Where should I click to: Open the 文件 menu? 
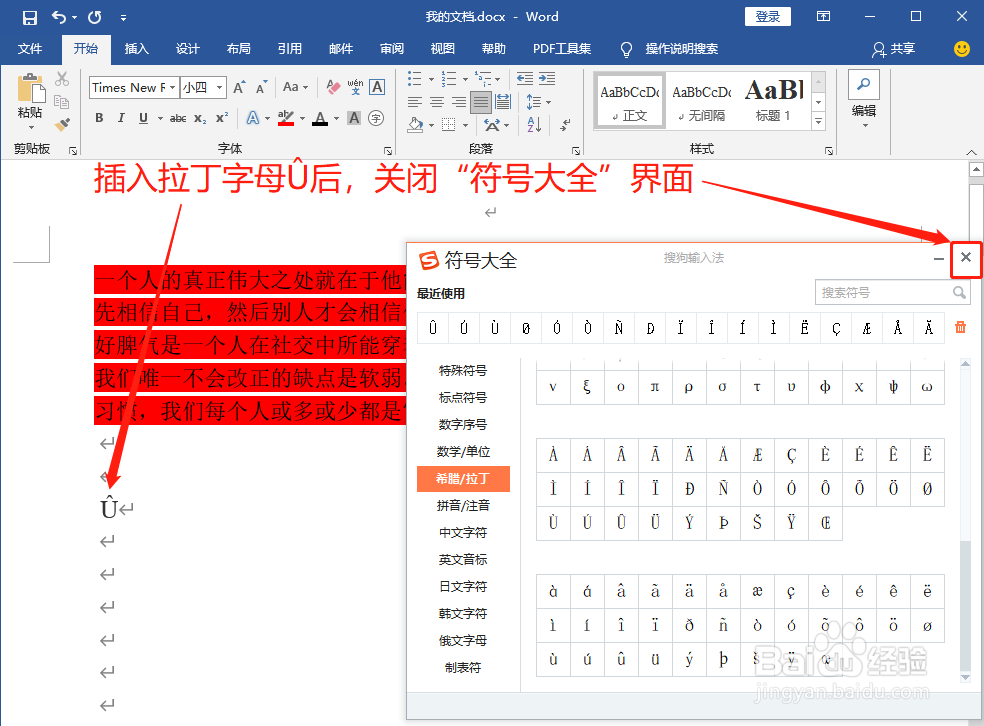(x=29, y=49)
